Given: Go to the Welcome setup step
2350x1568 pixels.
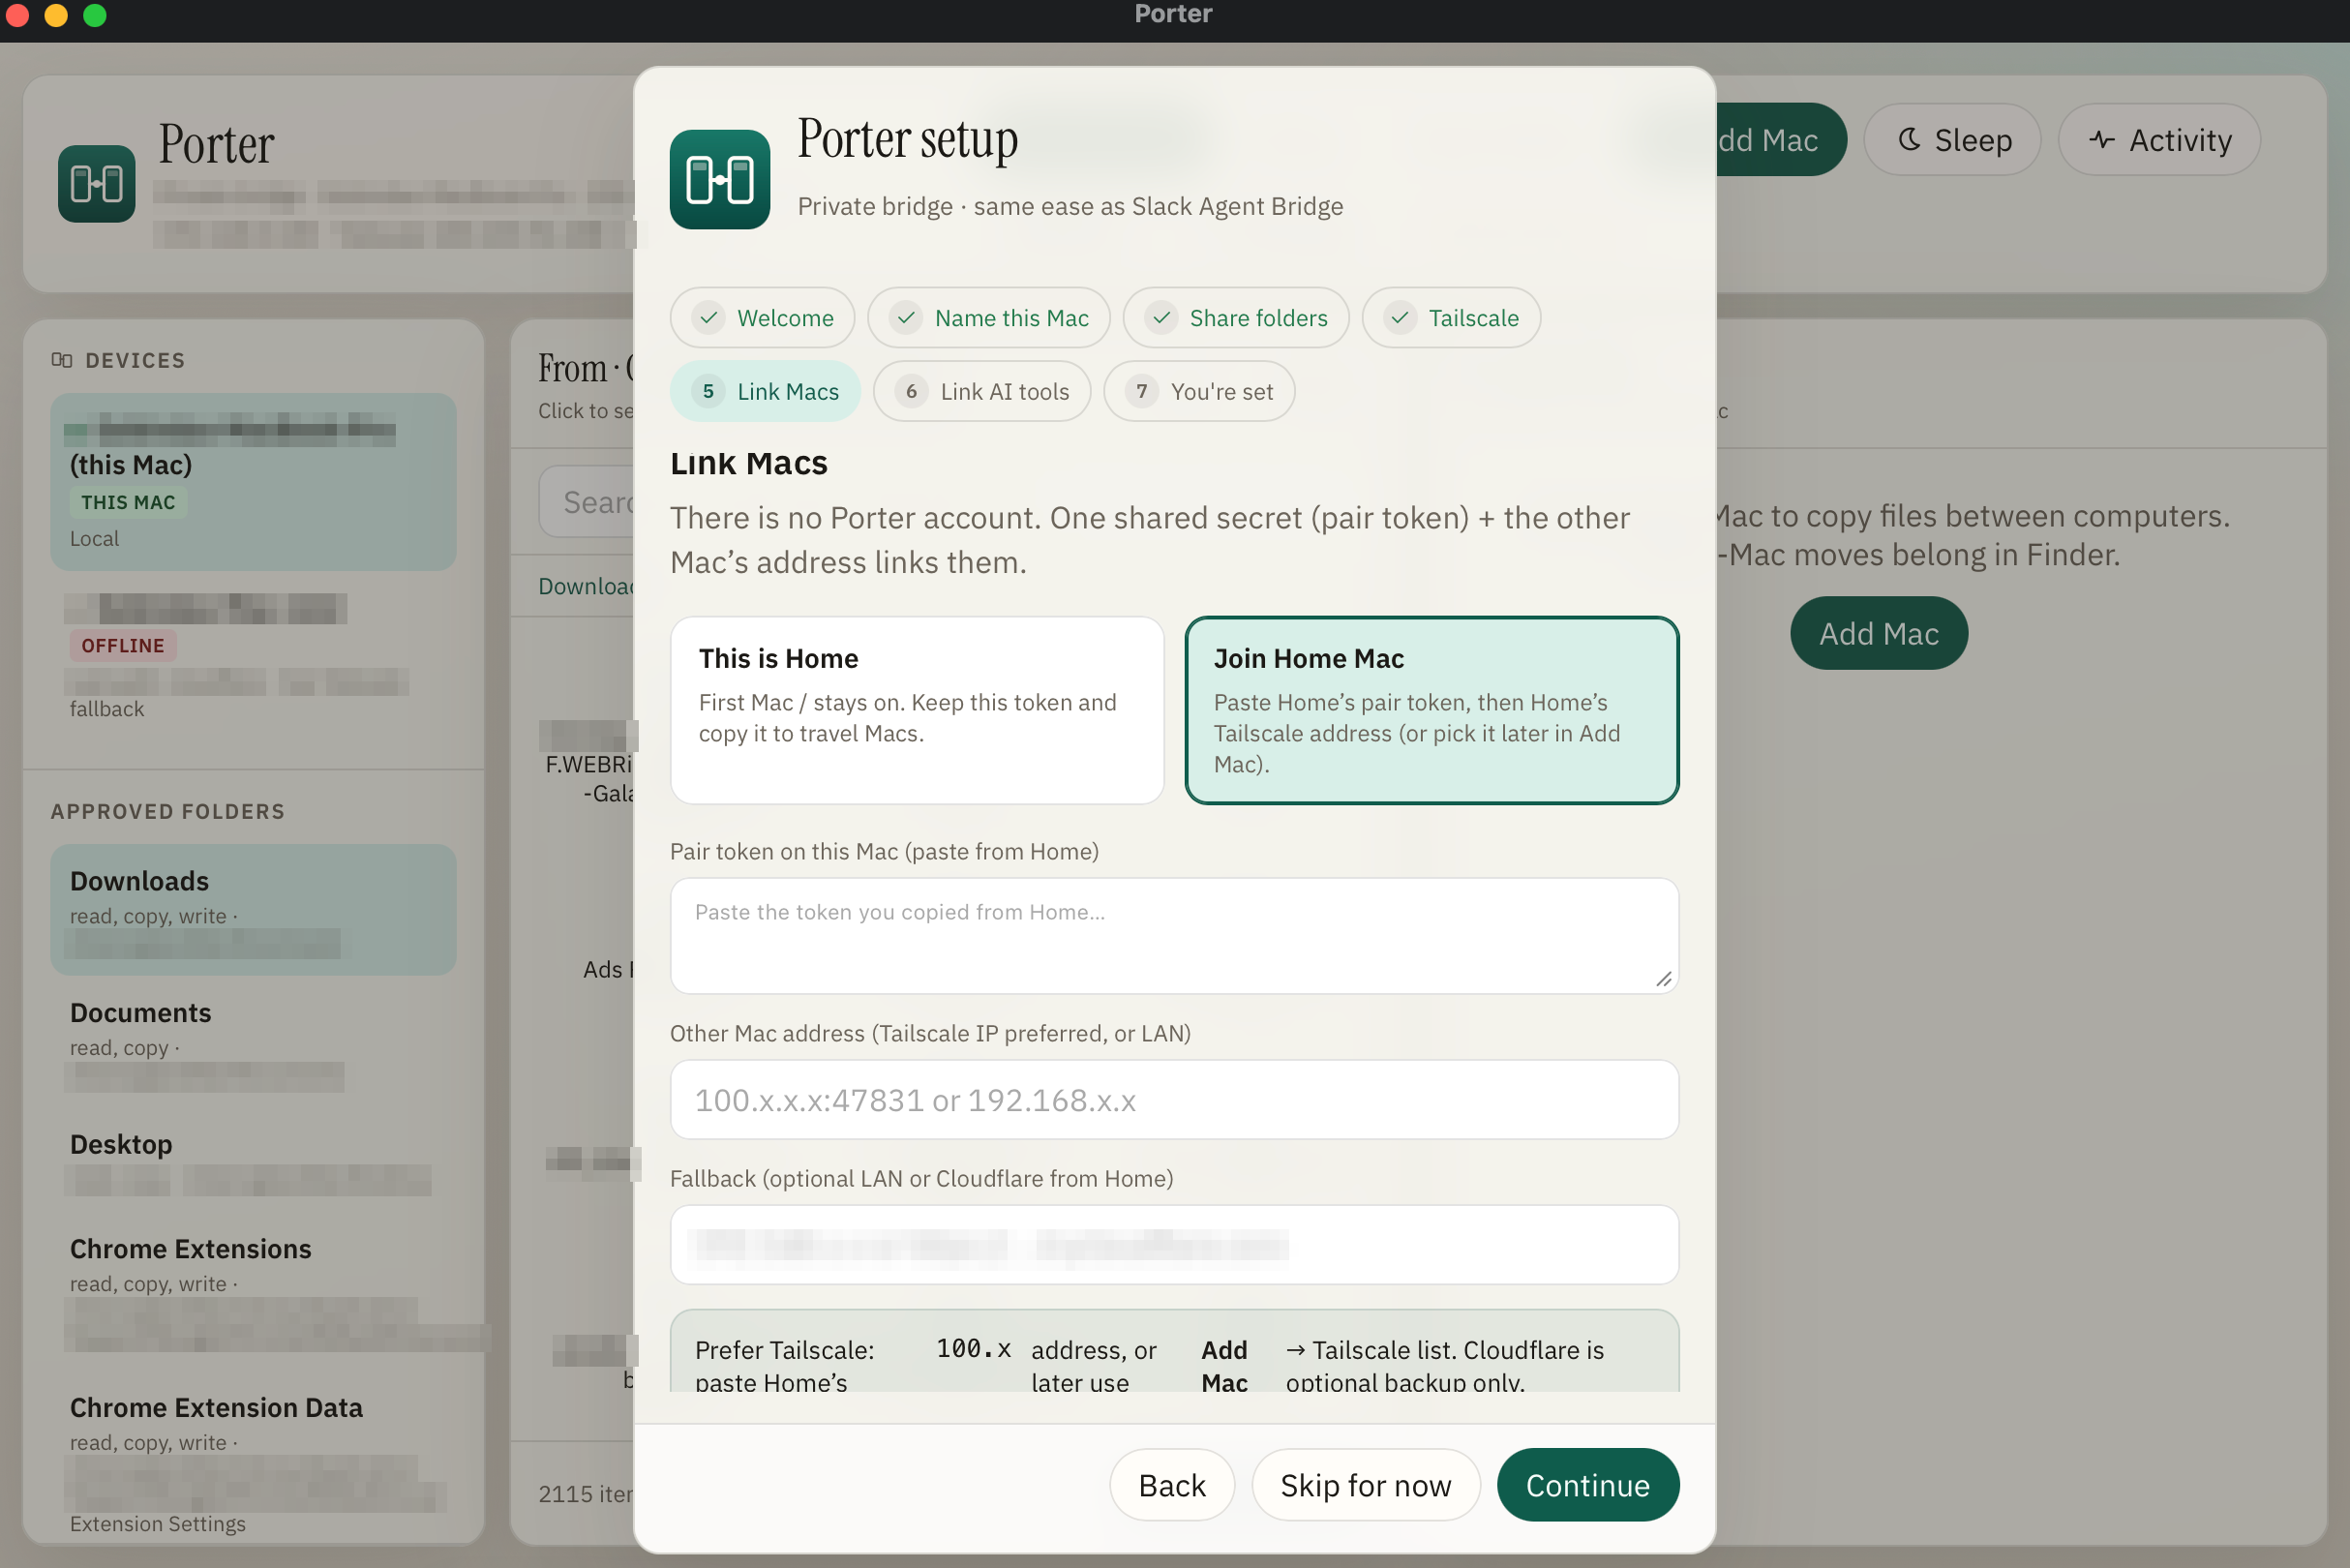Looking at the screenshot, I should pyautogui.click(x=762, y=318).
